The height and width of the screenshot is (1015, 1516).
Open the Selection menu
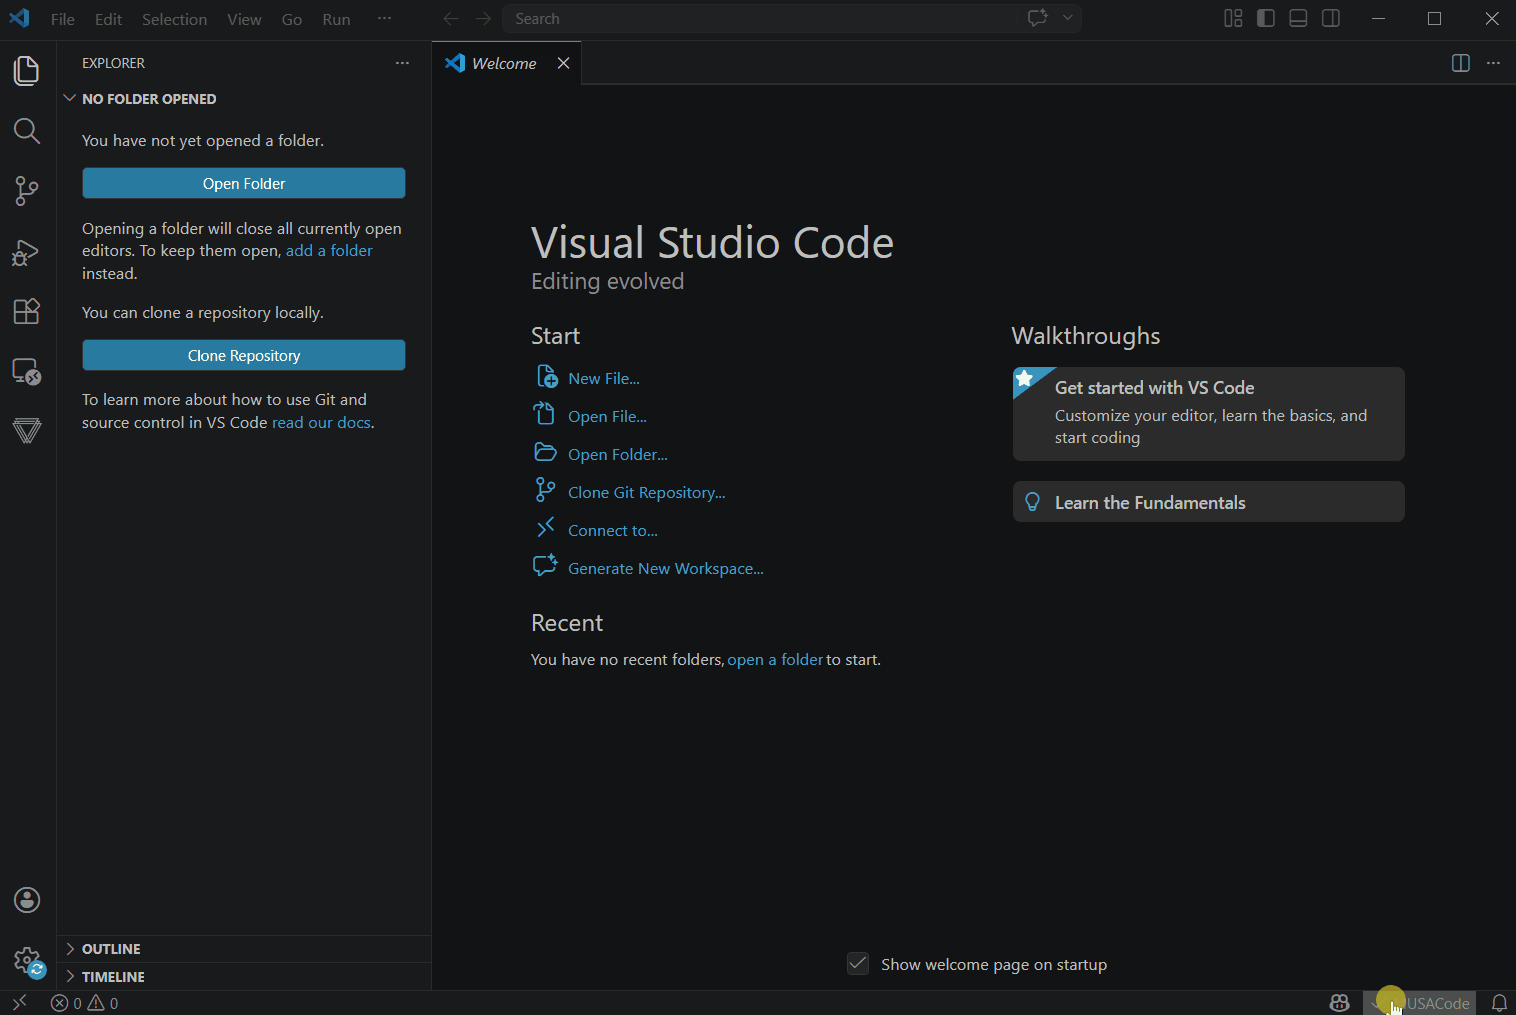point(175,19)
